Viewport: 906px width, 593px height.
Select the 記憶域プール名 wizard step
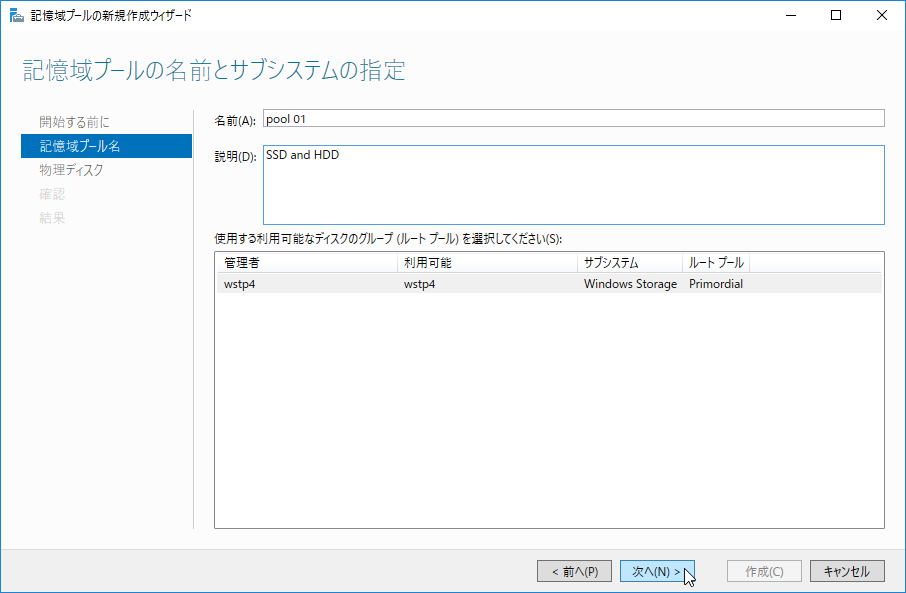[106, 146]
